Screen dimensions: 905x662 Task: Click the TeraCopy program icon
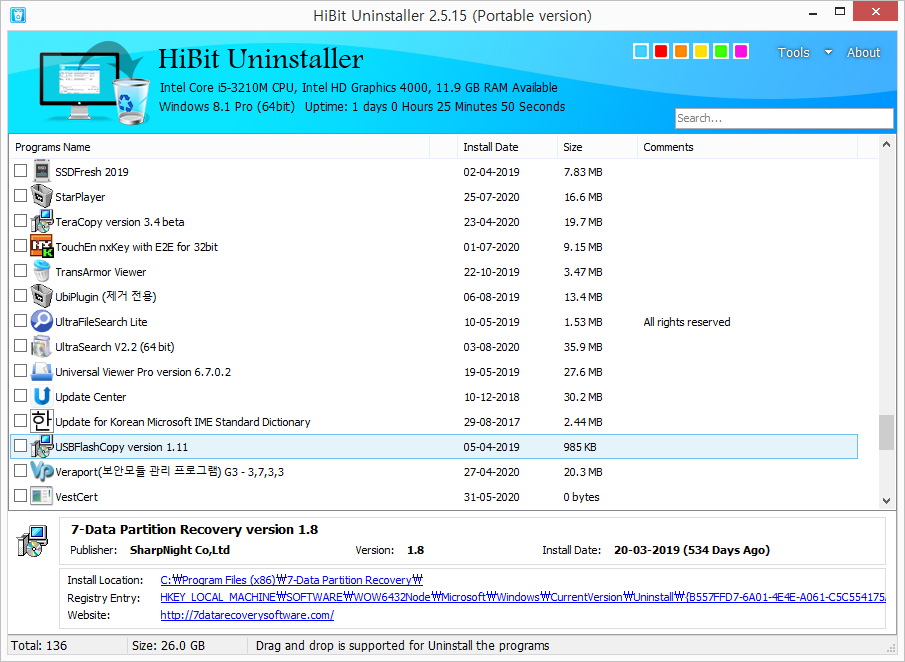(x=42, y=222)
